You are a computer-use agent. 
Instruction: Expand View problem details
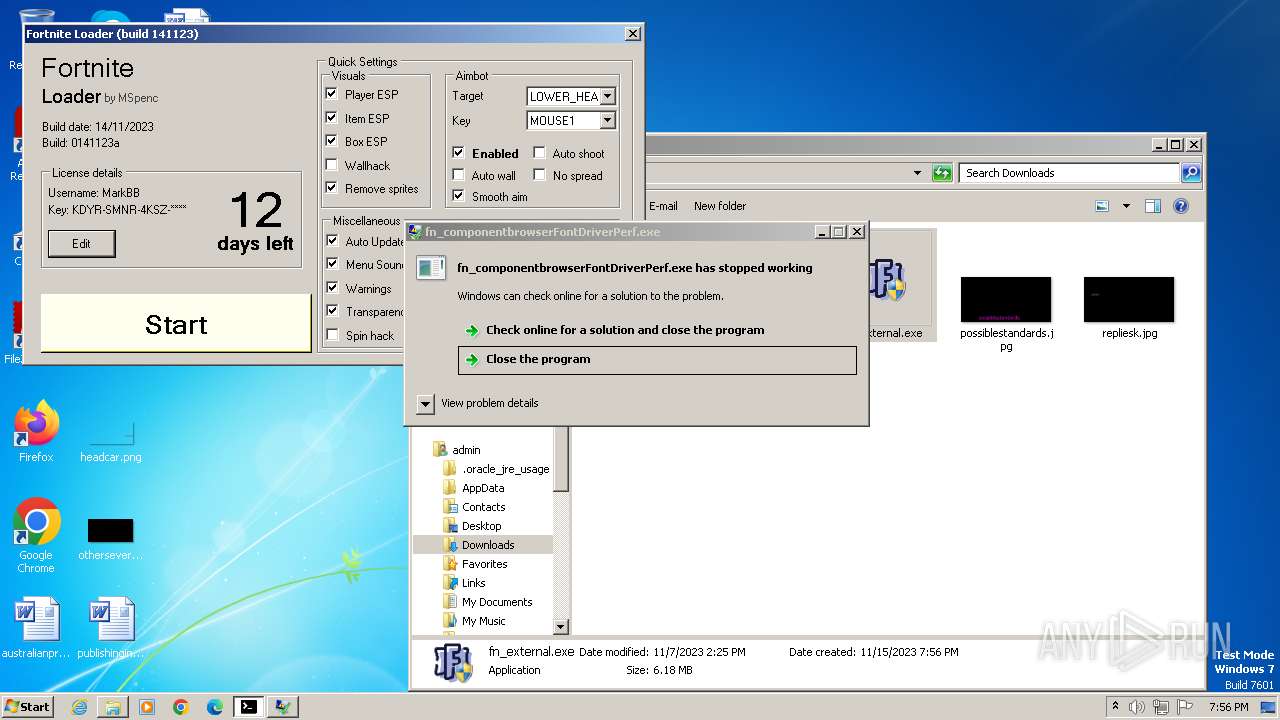click(x=425, y=403)
